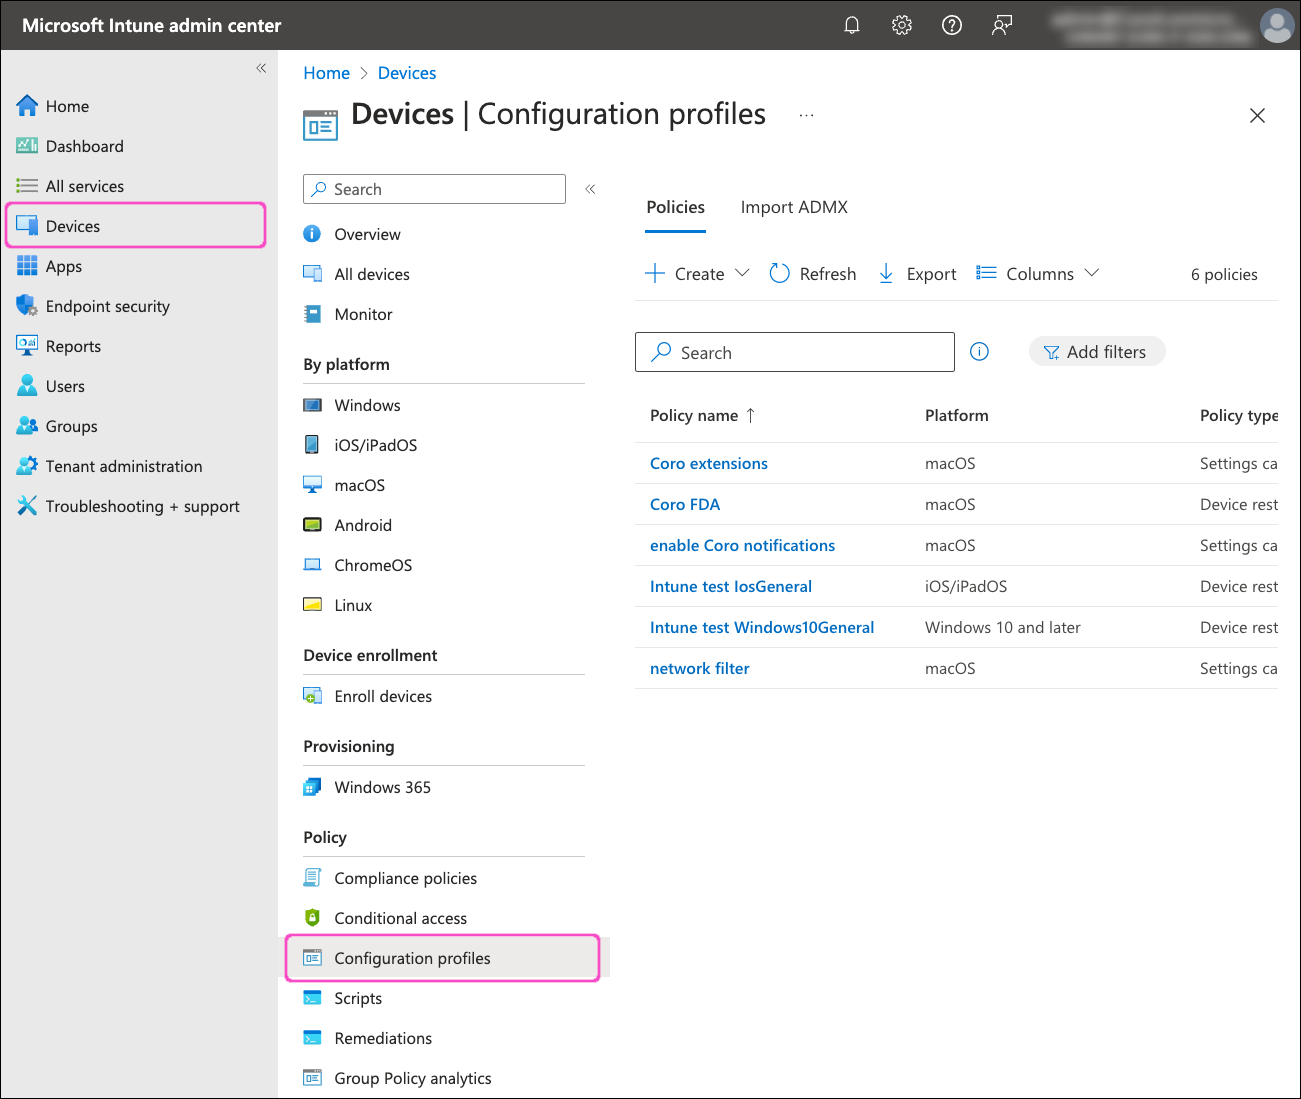Expand the Create dropdown
The image size is (1301, 1099).
(x=698, y=273)
